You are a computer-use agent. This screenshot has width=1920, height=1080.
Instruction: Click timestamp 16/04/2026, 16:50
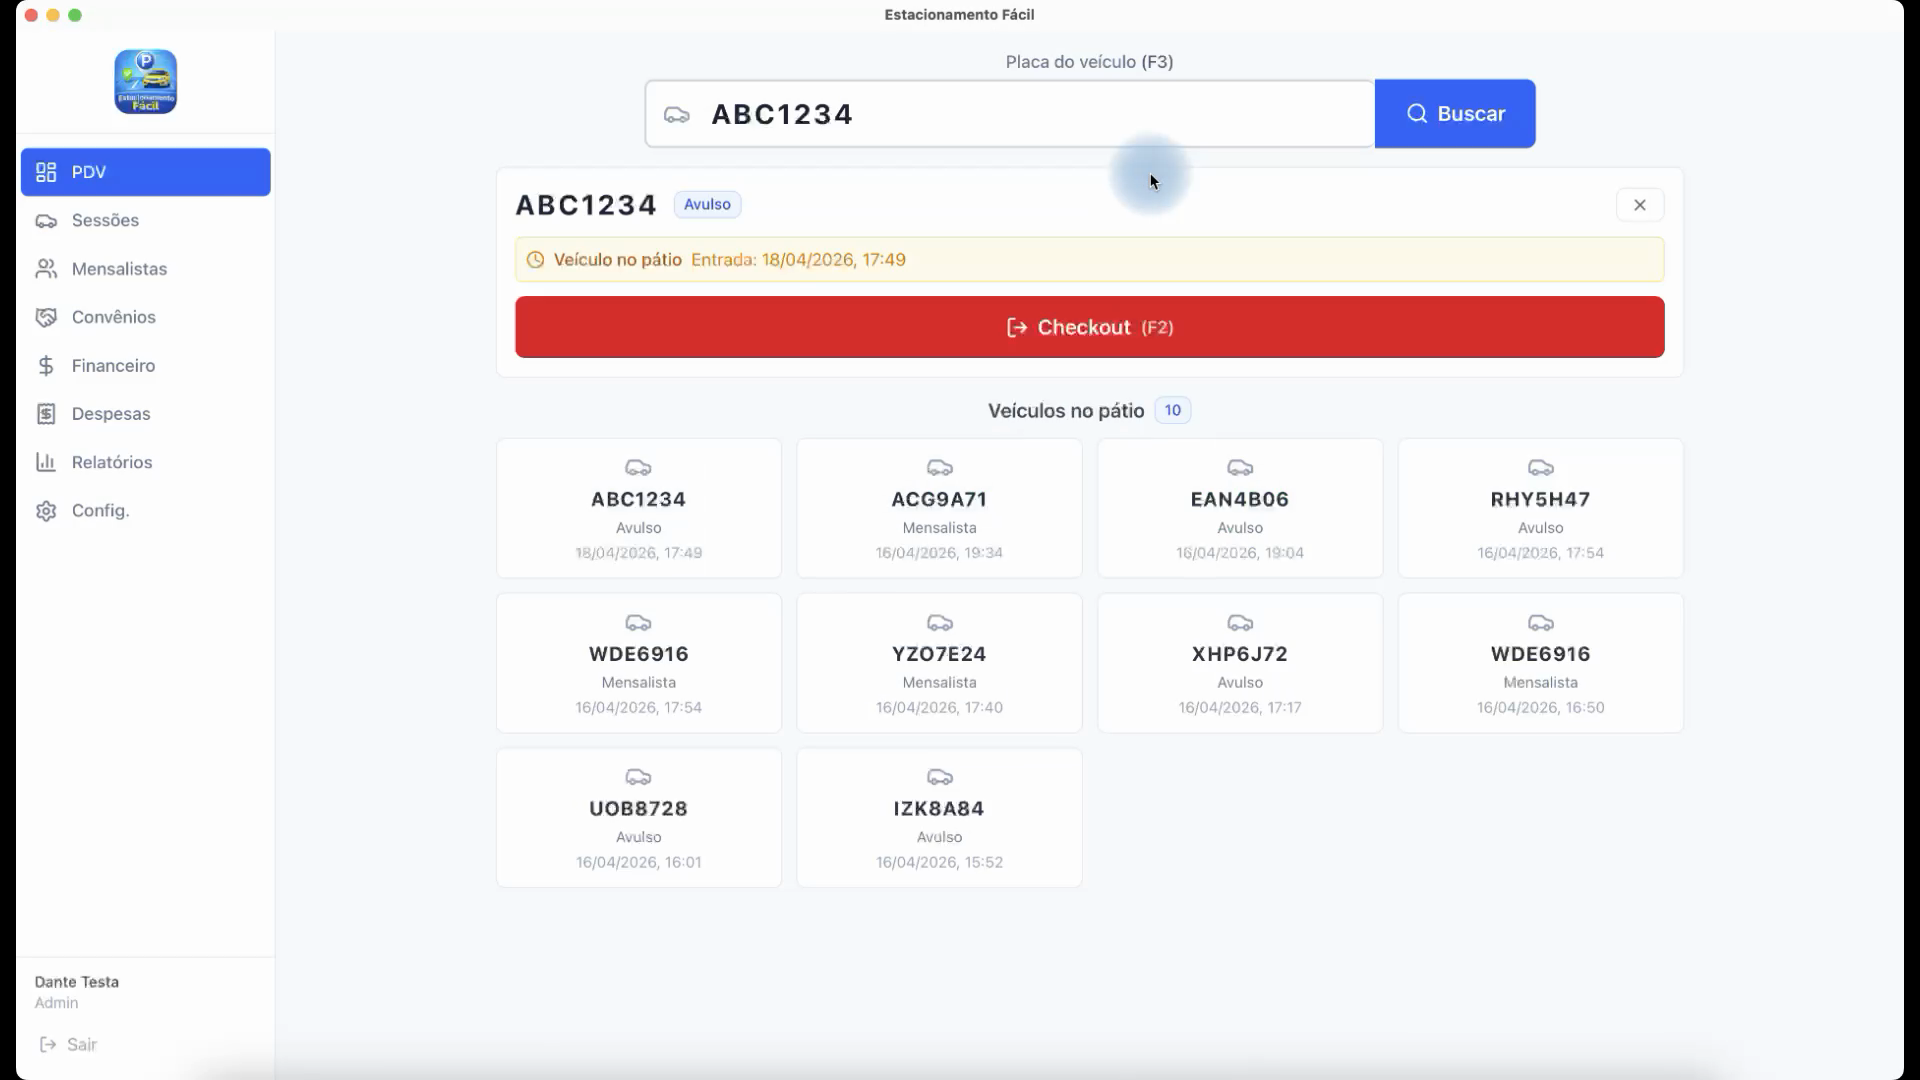tap(1541, 708)
